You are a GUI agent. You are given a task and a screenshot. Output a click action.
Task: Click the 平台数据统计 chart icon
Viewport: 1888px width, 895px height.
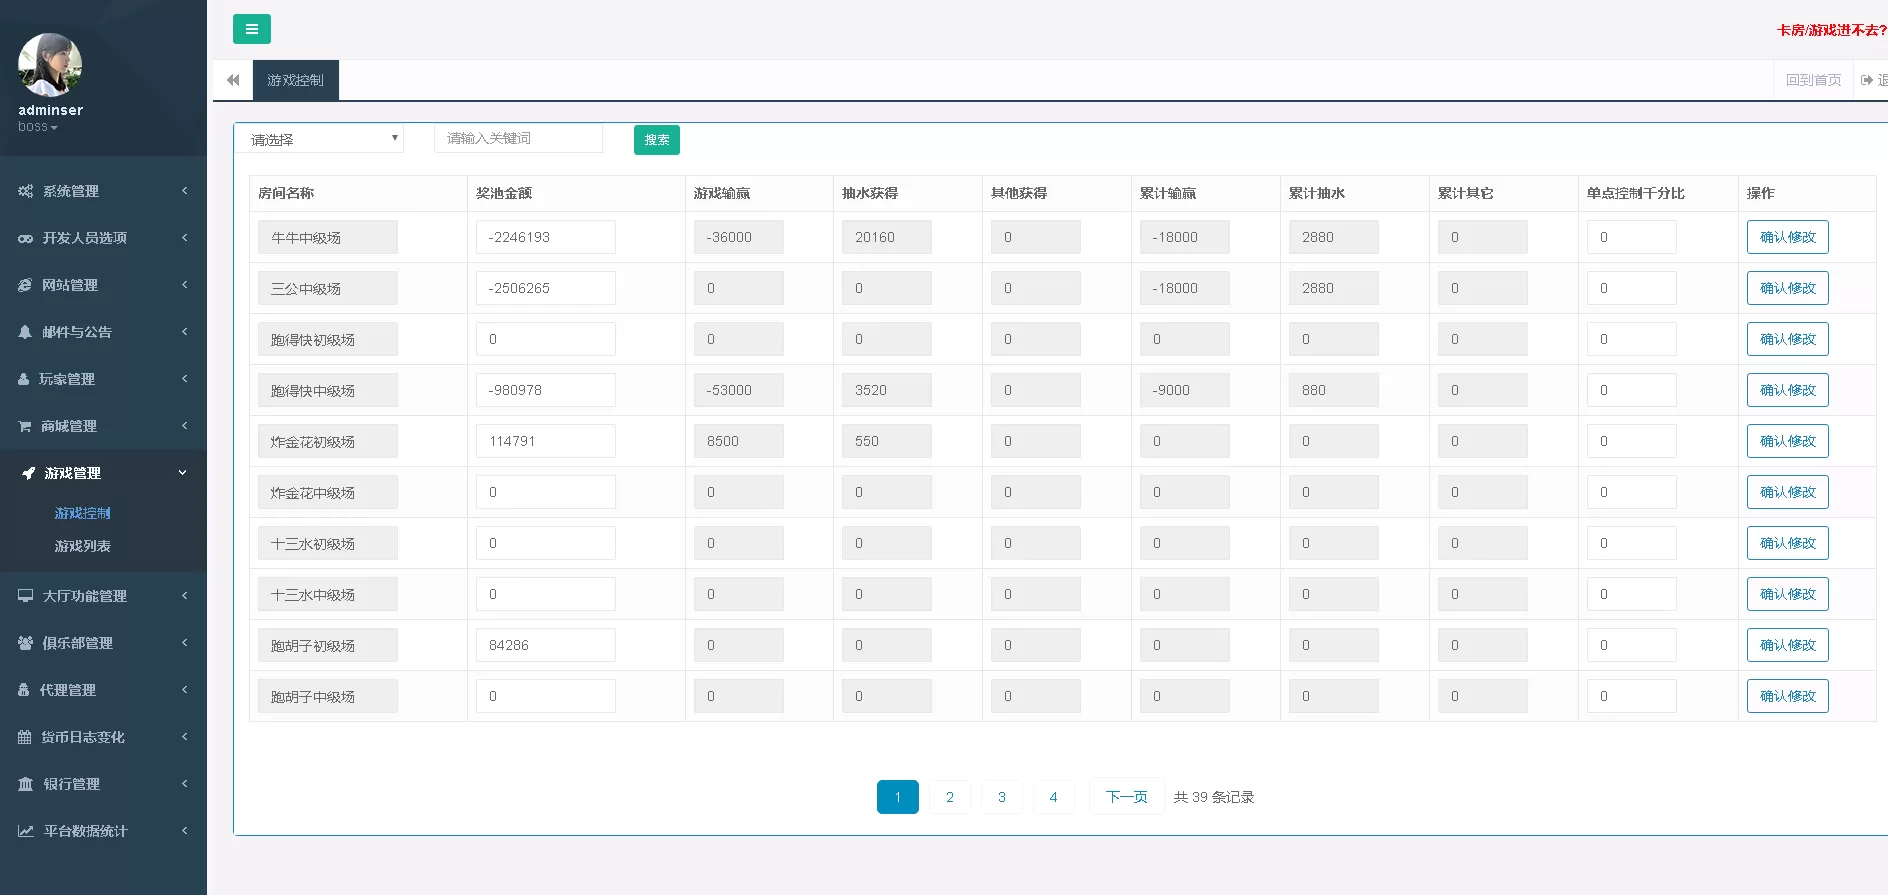click(25, 831)
